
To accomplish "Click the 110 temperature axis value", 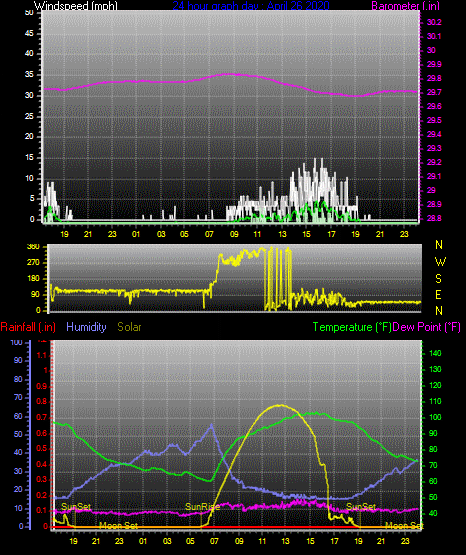I will click(x=435, y=401).
